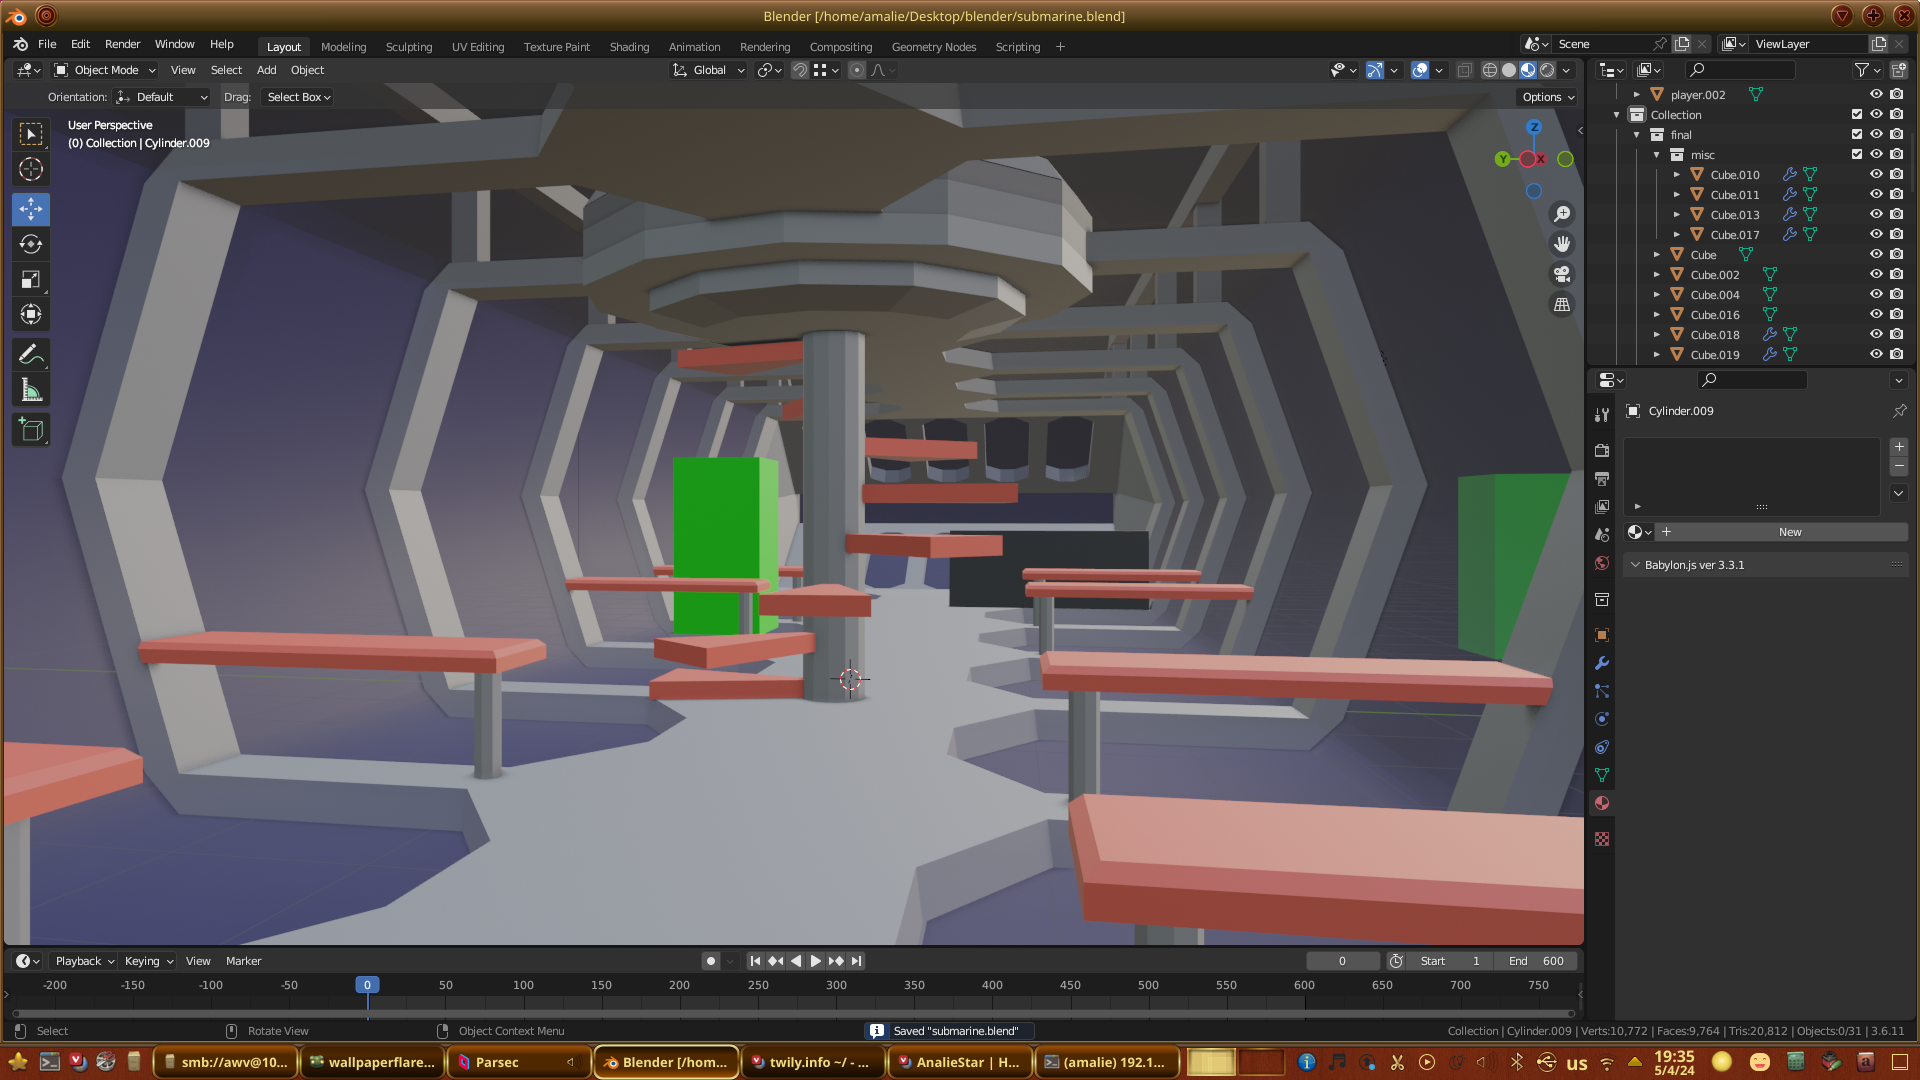The height and width of the screenshot is (1080, 1920).
Task: Select the Rotate tool in toolbar
Action: [31, 245]
